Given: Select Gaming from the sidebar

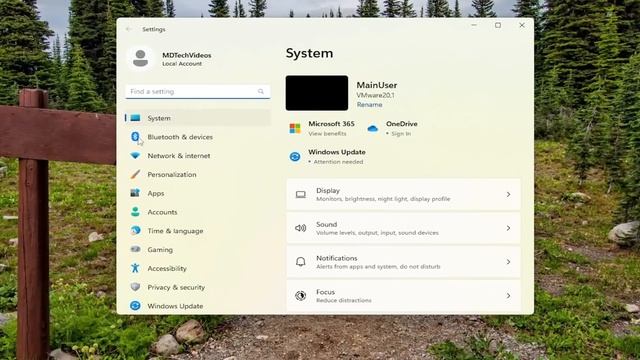Looking at the screenshot, I should (198, 249).
